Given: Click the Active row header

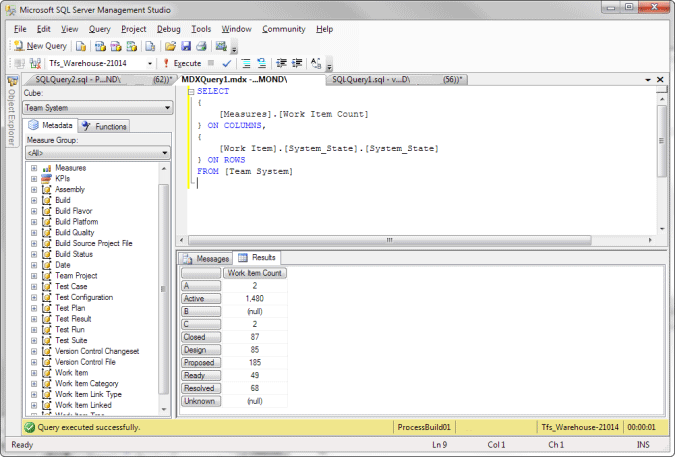Looking at the screenshot, I should click(201, 299).
